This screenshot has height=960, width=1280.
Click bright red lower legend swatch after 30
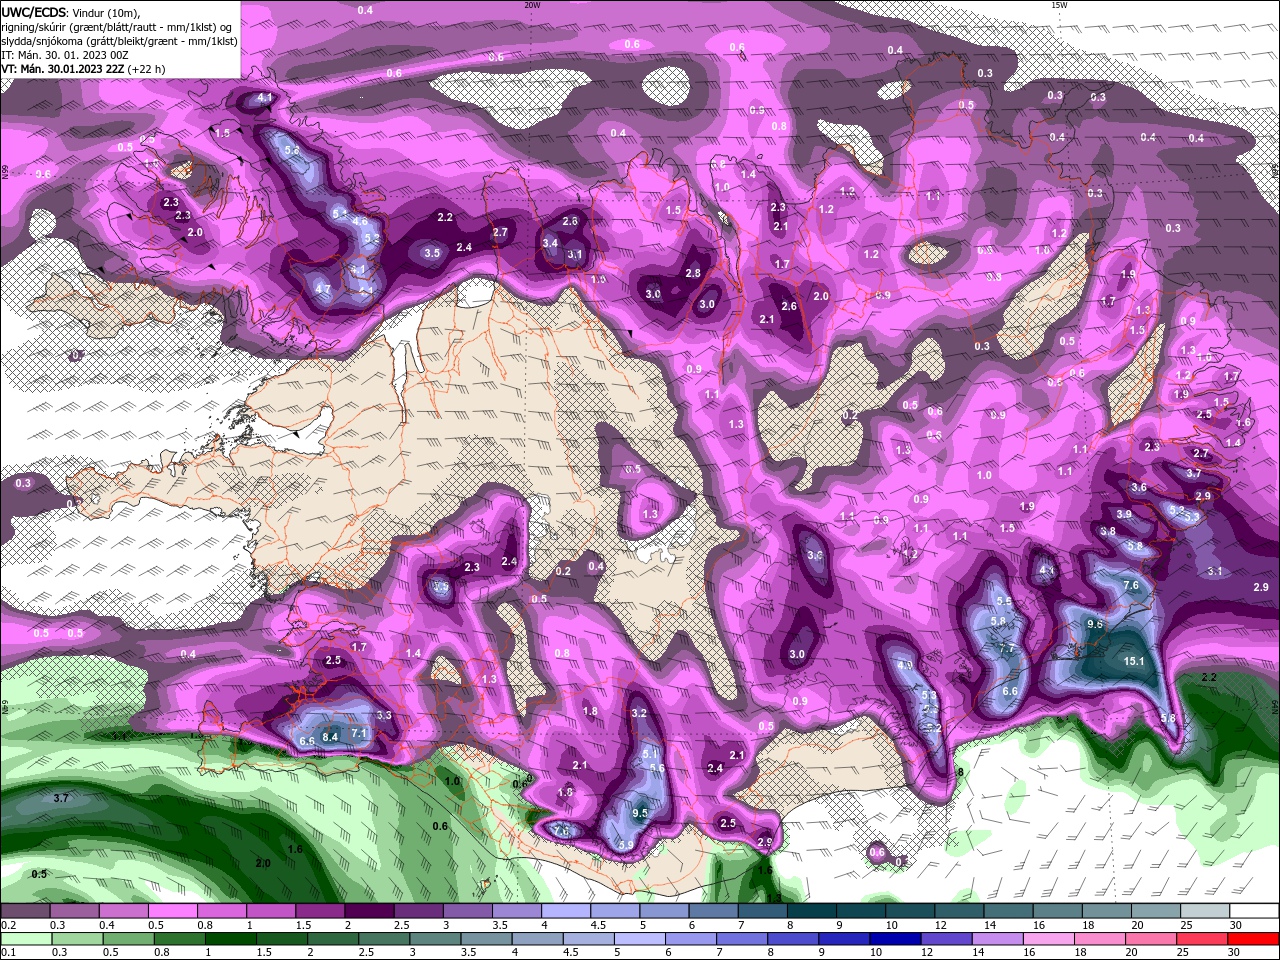point(1254,938)
